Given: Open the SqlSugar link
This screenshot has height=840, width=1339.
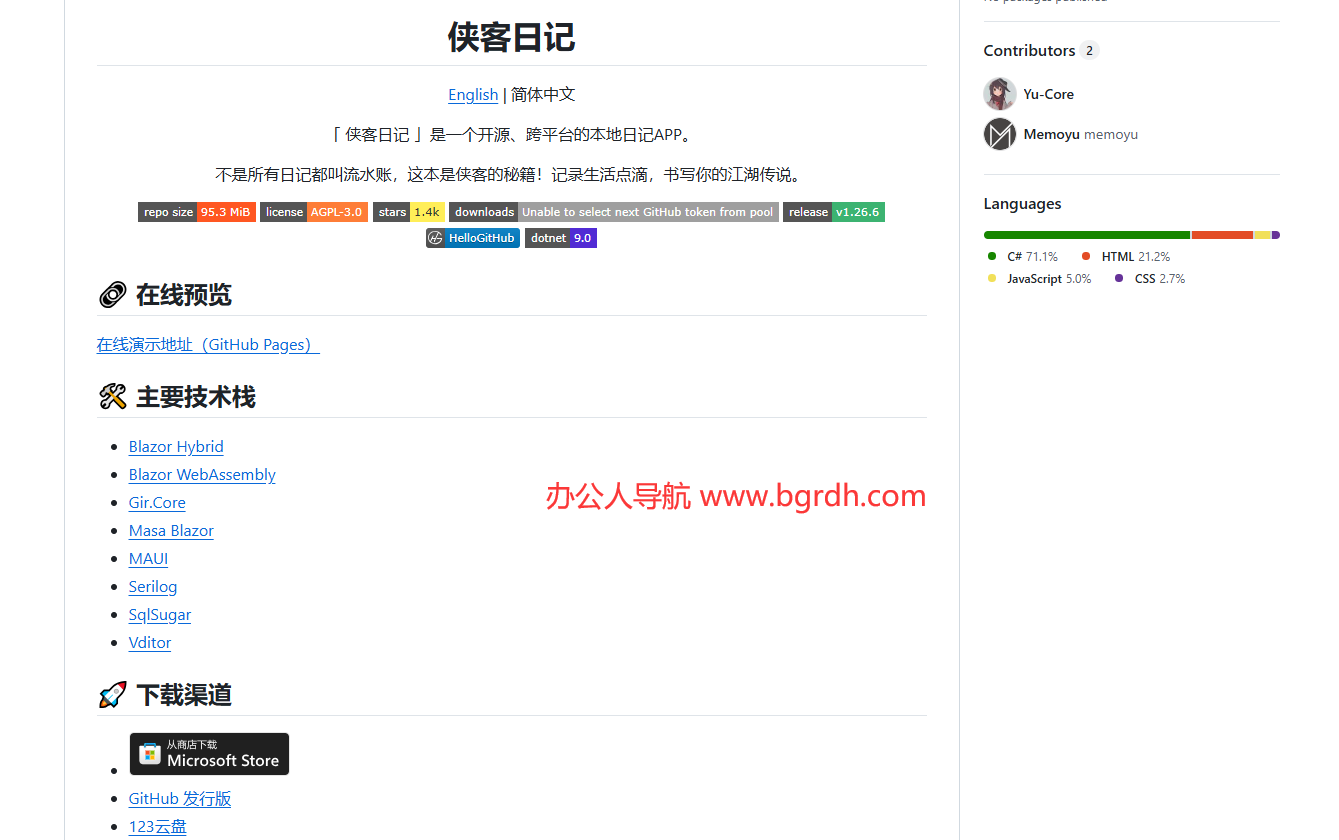Looking at the screenshot, I should 160,615.
